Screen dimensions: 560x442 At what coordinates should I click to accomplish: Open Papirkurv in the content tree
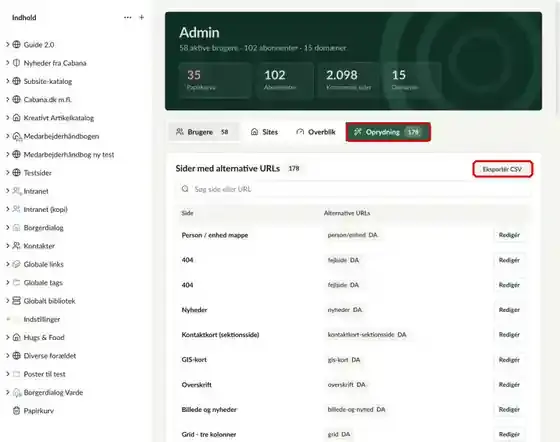point(39,411)
